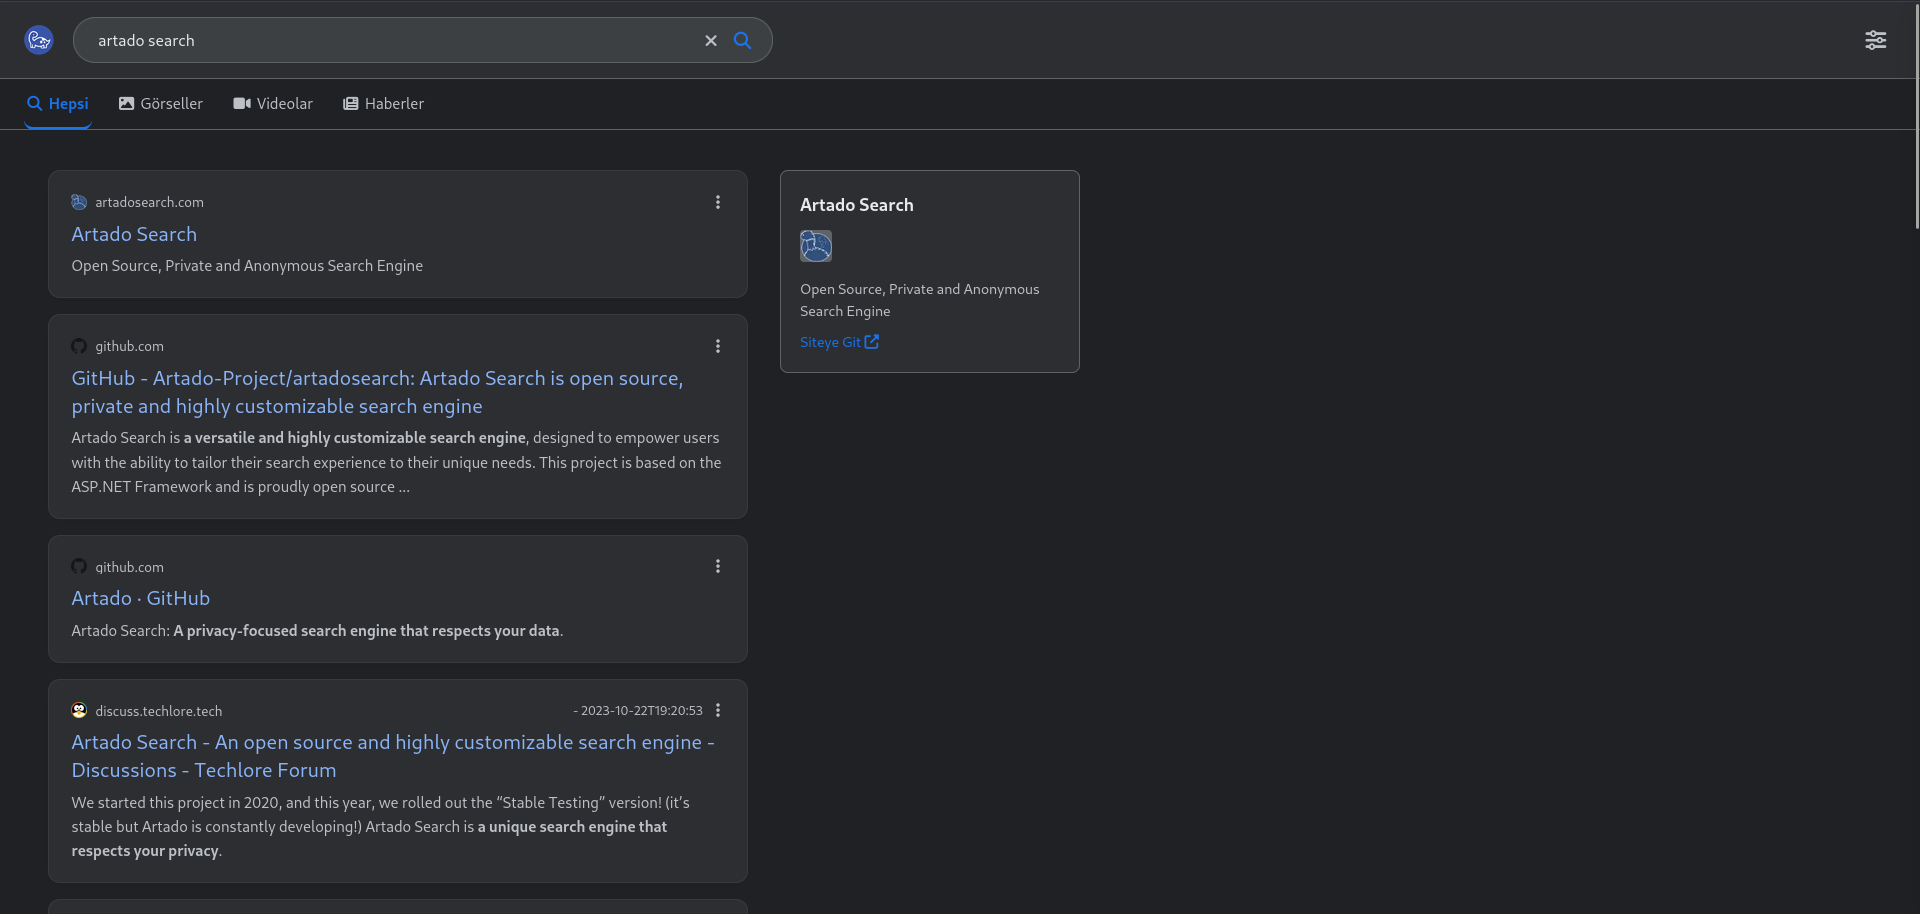
Task: Switch to the Videolar tab
Action: 273,104
